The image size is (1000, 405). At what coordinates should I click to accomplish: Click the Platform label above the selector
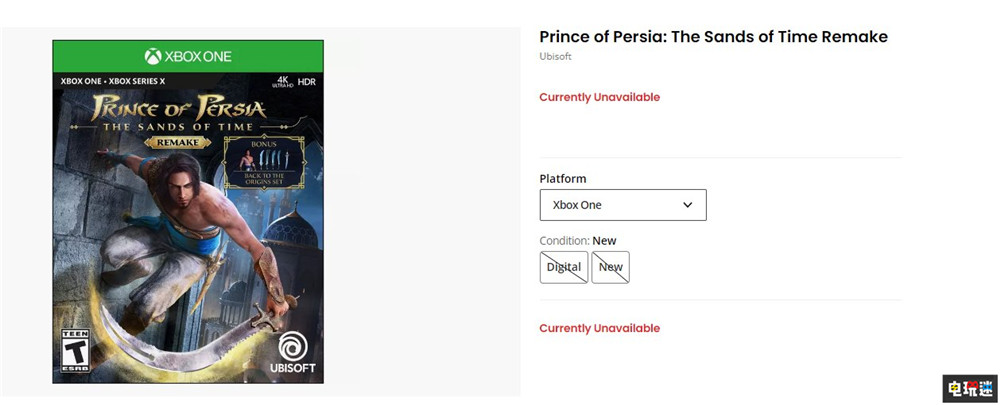pos(563,179)
